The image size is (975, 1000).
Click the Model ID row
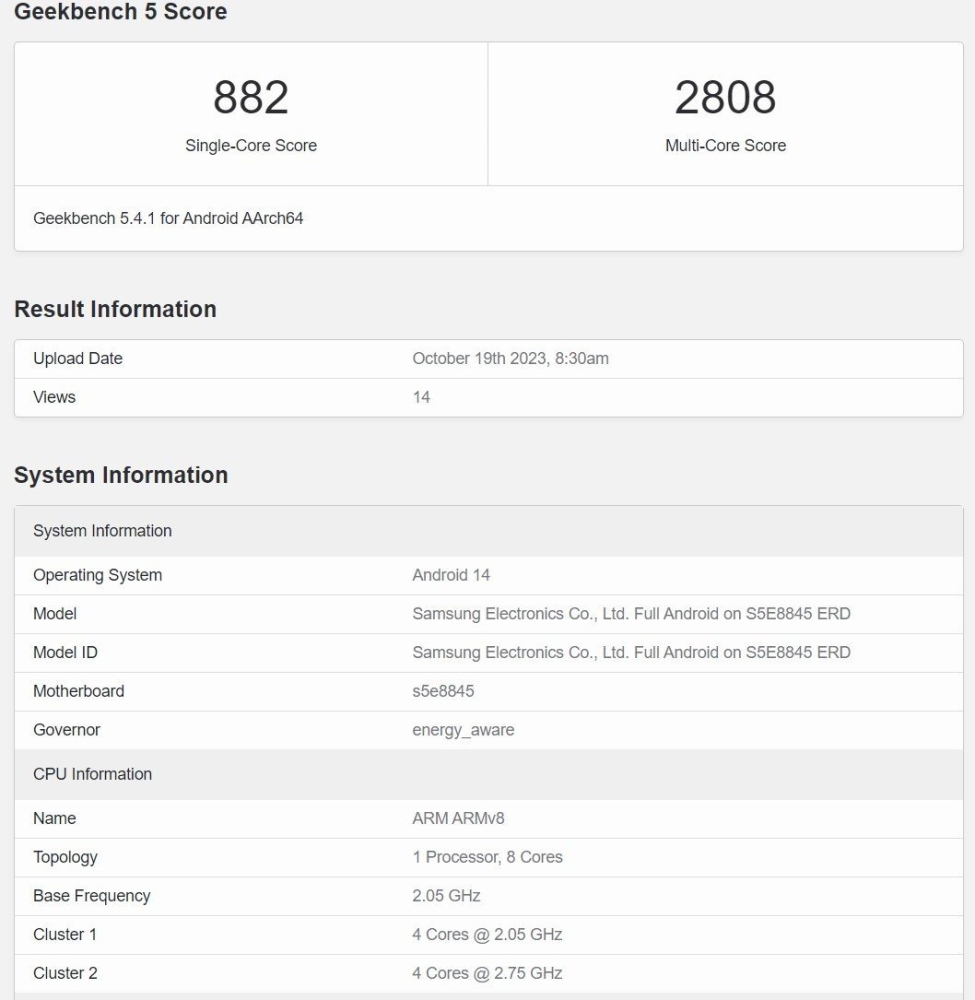tap(65, 653)
